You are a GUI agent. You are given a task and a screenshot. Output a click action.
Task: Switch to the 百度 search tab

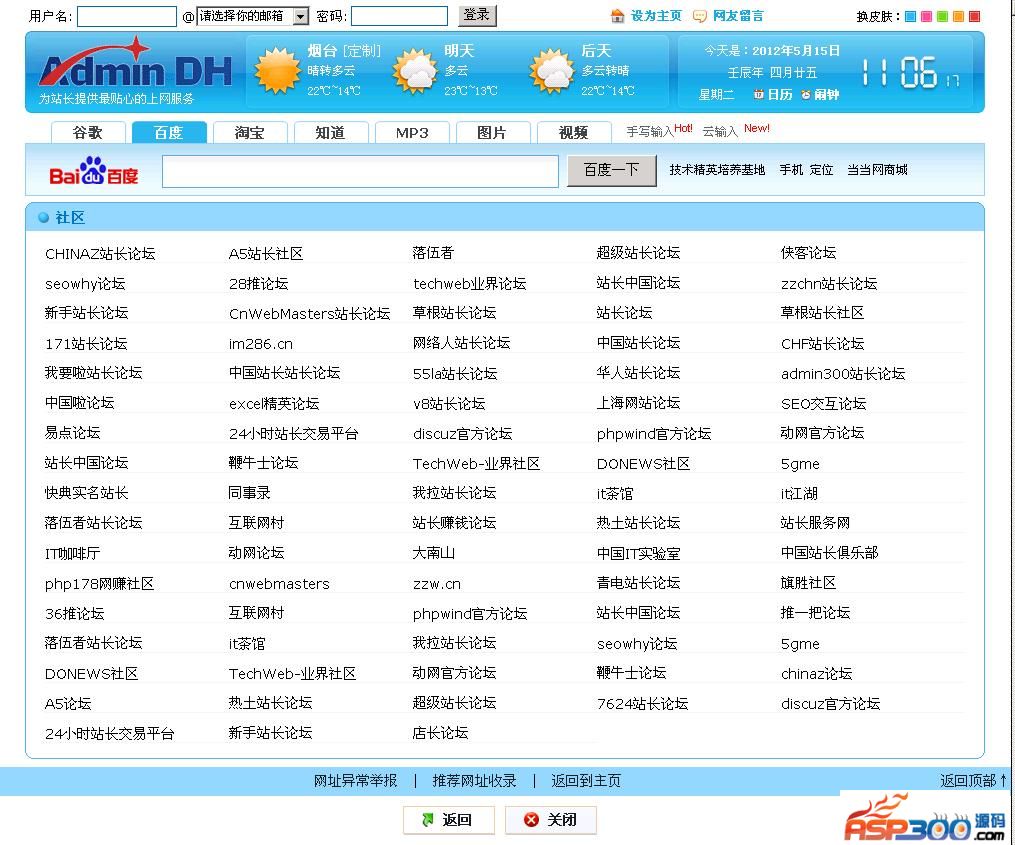pos(169,133)
